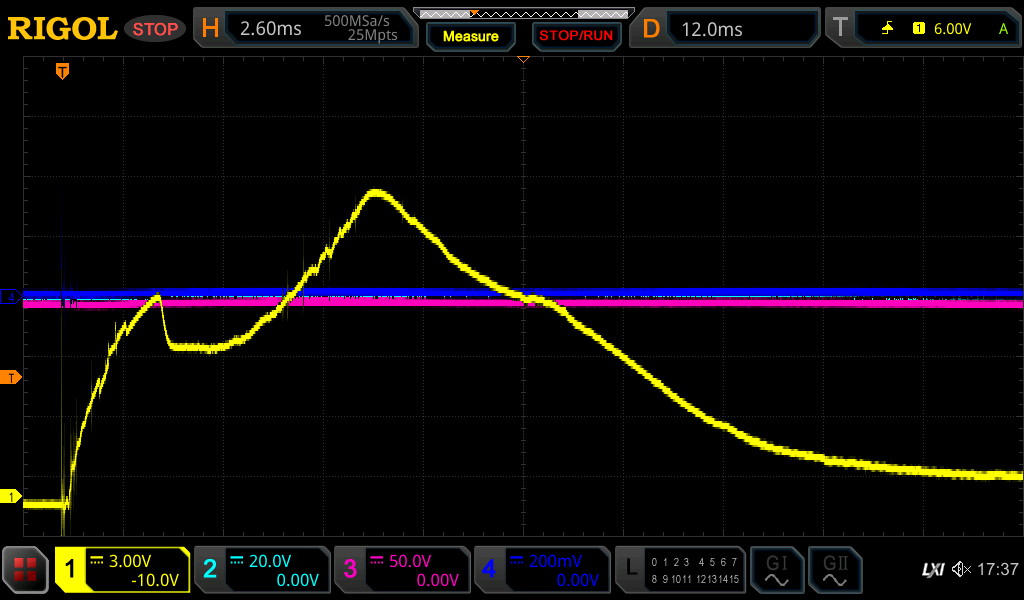The width and height of the screenshot is (1024, 600).
Task: Open delay 12.0ms settings panel
Action: 728,29
